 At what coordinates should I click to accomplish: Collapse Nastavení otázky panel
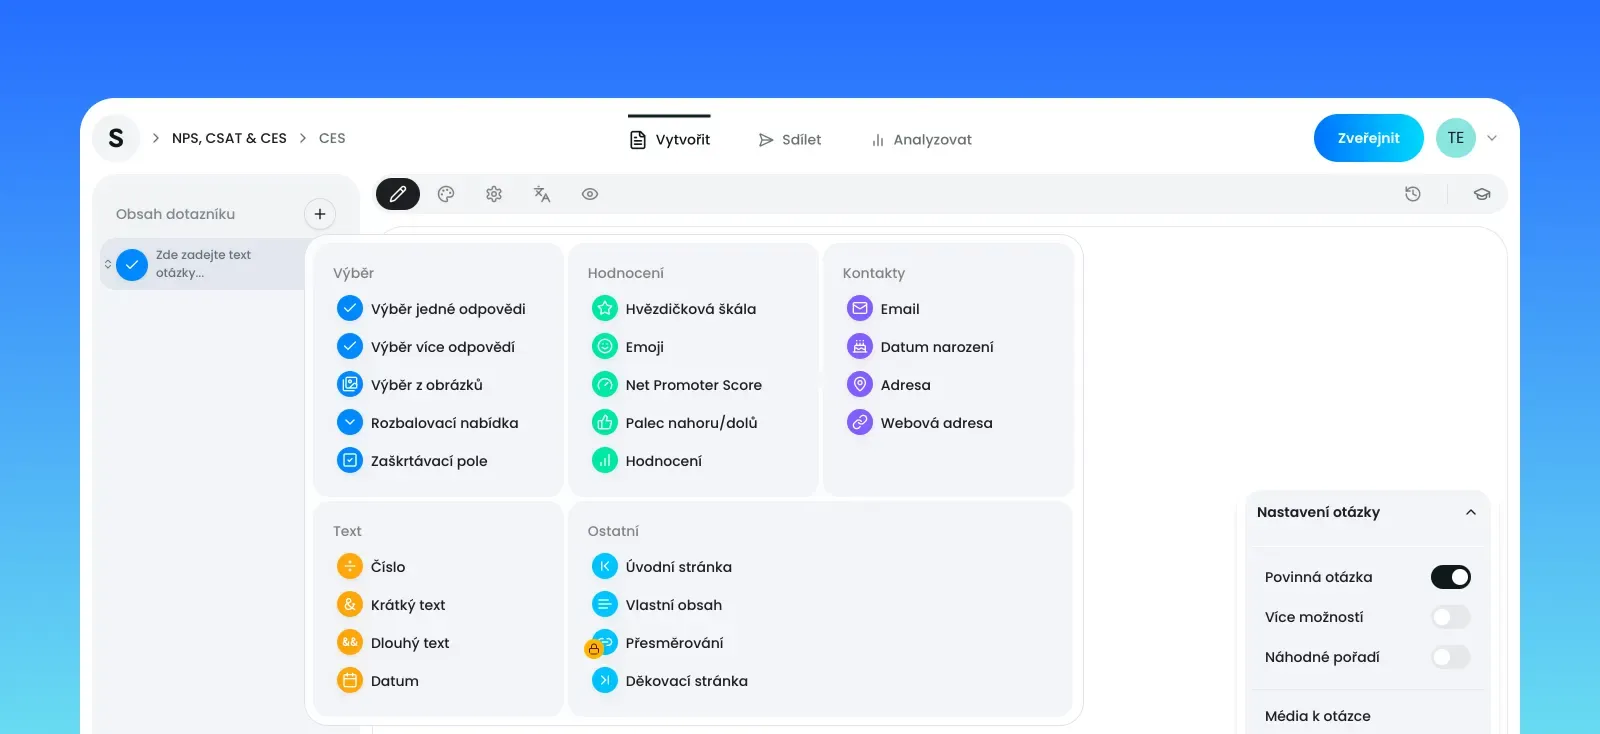point(1470,512)
